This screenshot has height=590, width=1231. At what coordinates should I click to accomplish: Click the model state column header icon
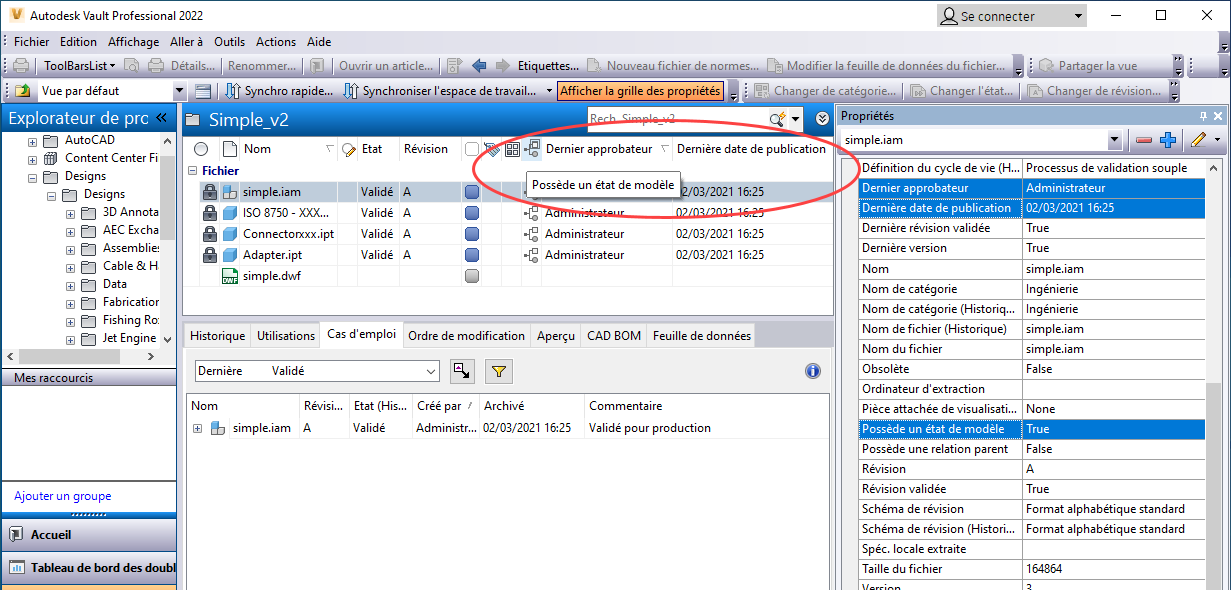532,150
